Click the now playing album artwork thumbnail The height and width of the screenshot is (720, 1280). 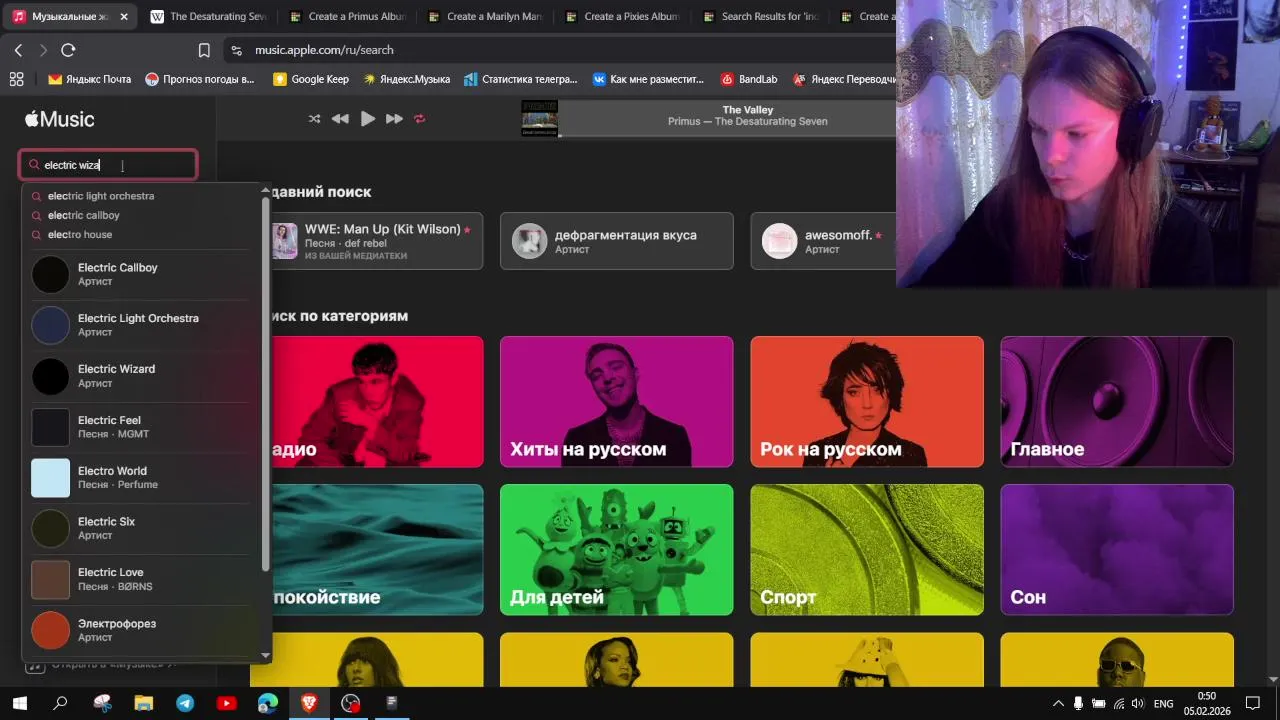coord(539,118)
